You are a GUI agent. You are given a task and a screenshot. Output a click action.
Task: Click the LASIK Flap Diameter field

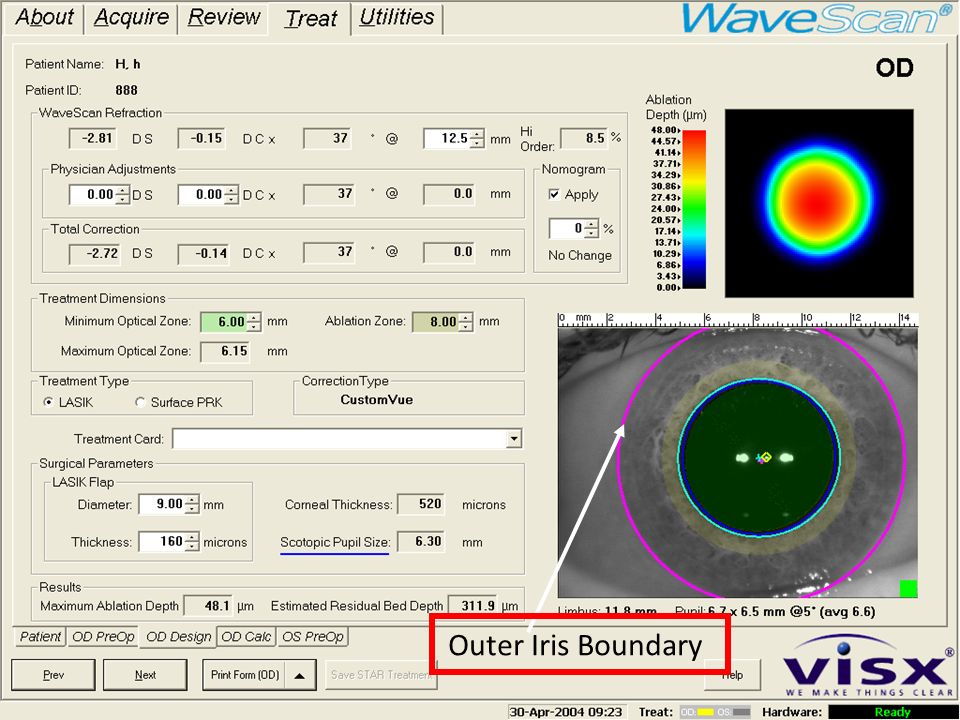point(162,504)
